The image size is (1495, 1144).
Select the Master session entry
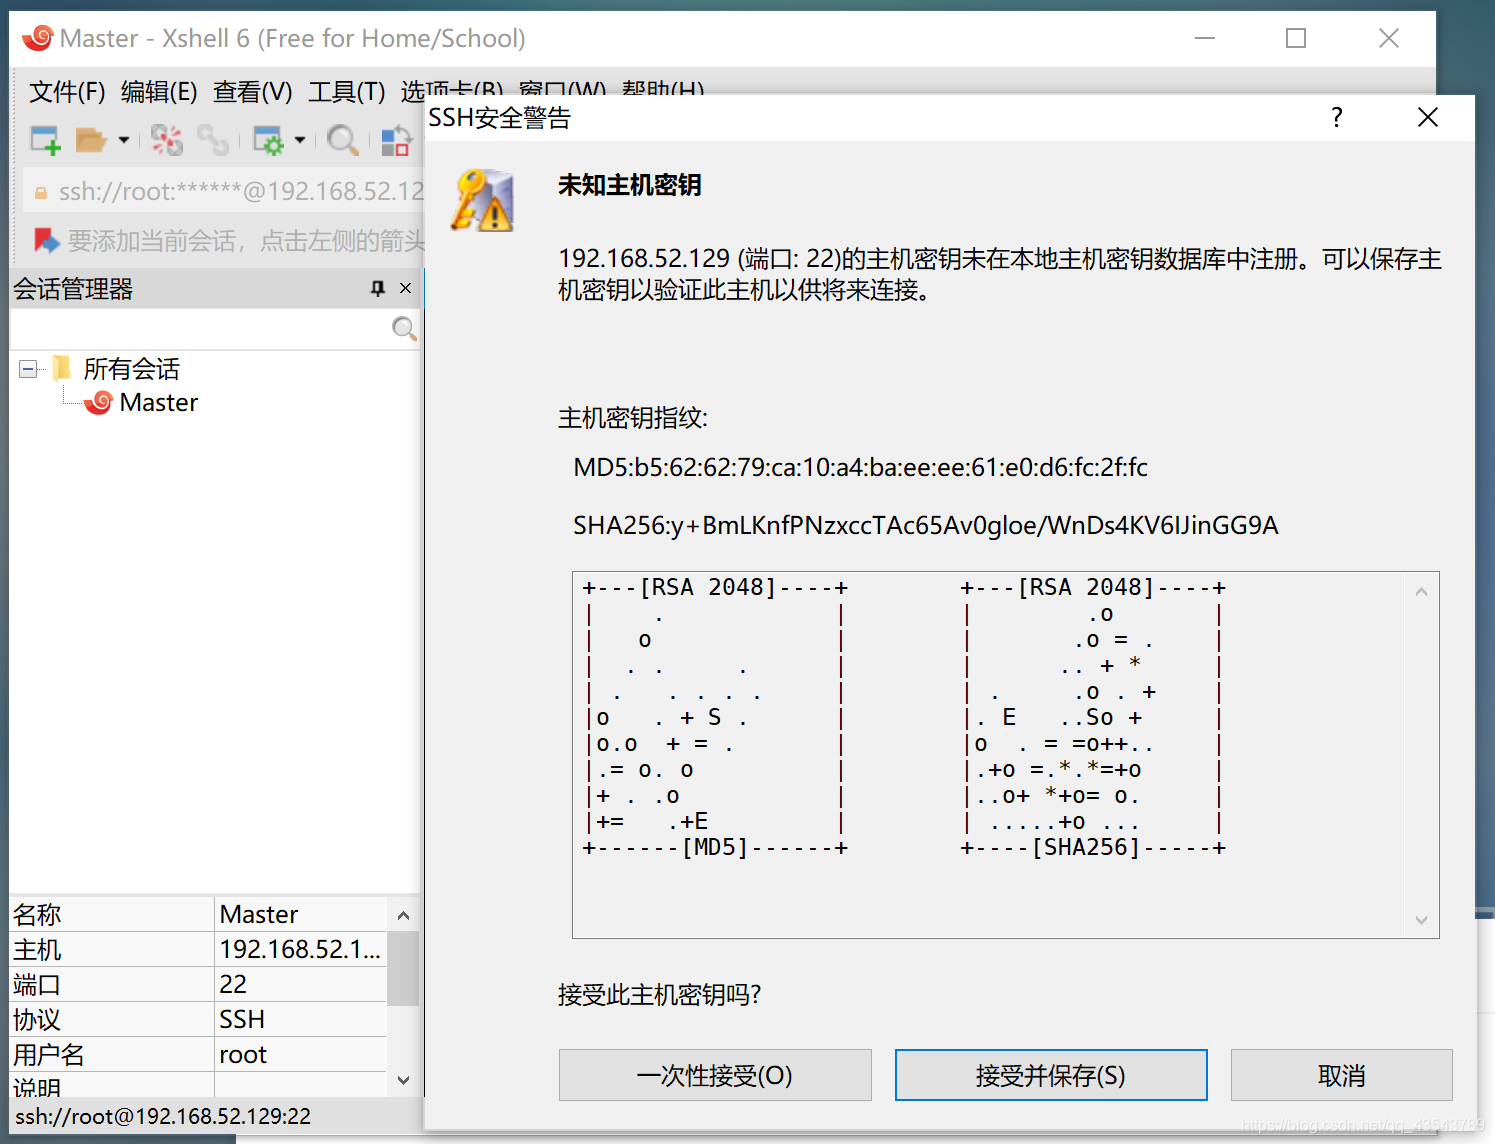(x=159, y=403)
